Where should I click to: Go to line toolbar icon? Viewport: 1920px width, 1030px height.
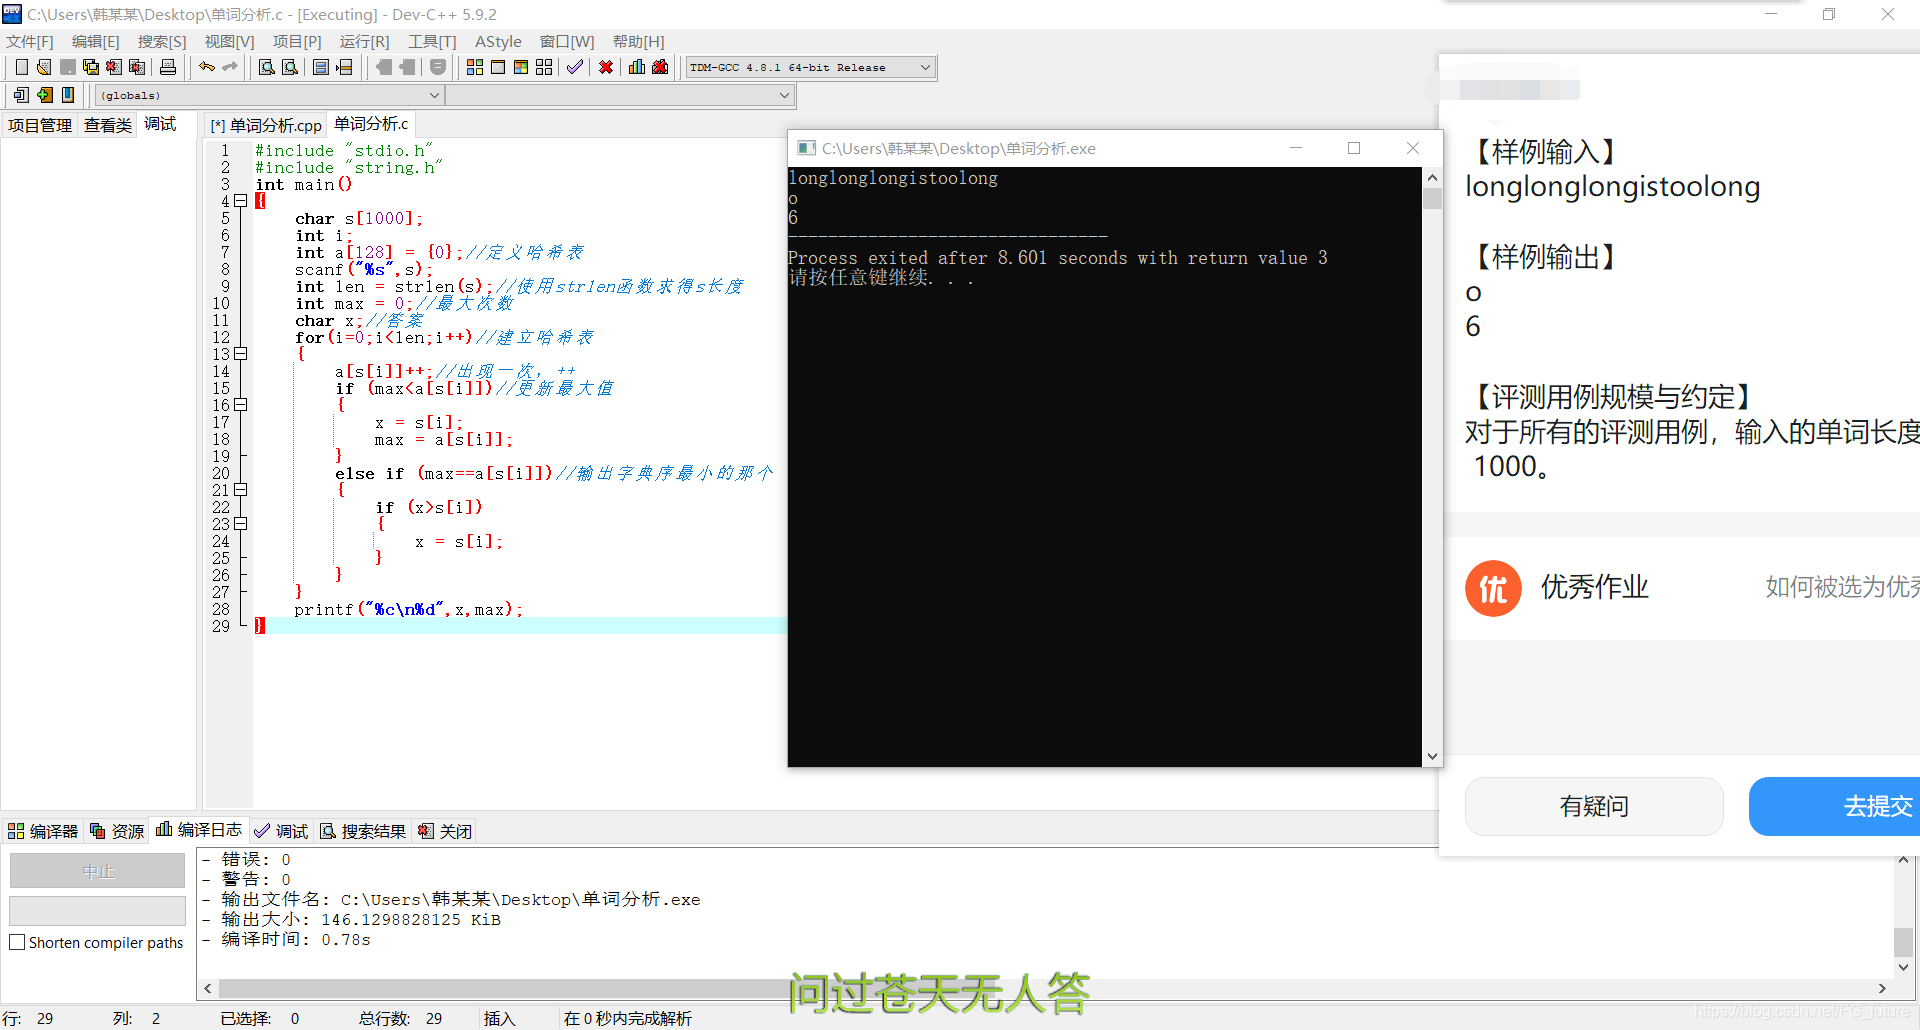[x=344, y=67]
